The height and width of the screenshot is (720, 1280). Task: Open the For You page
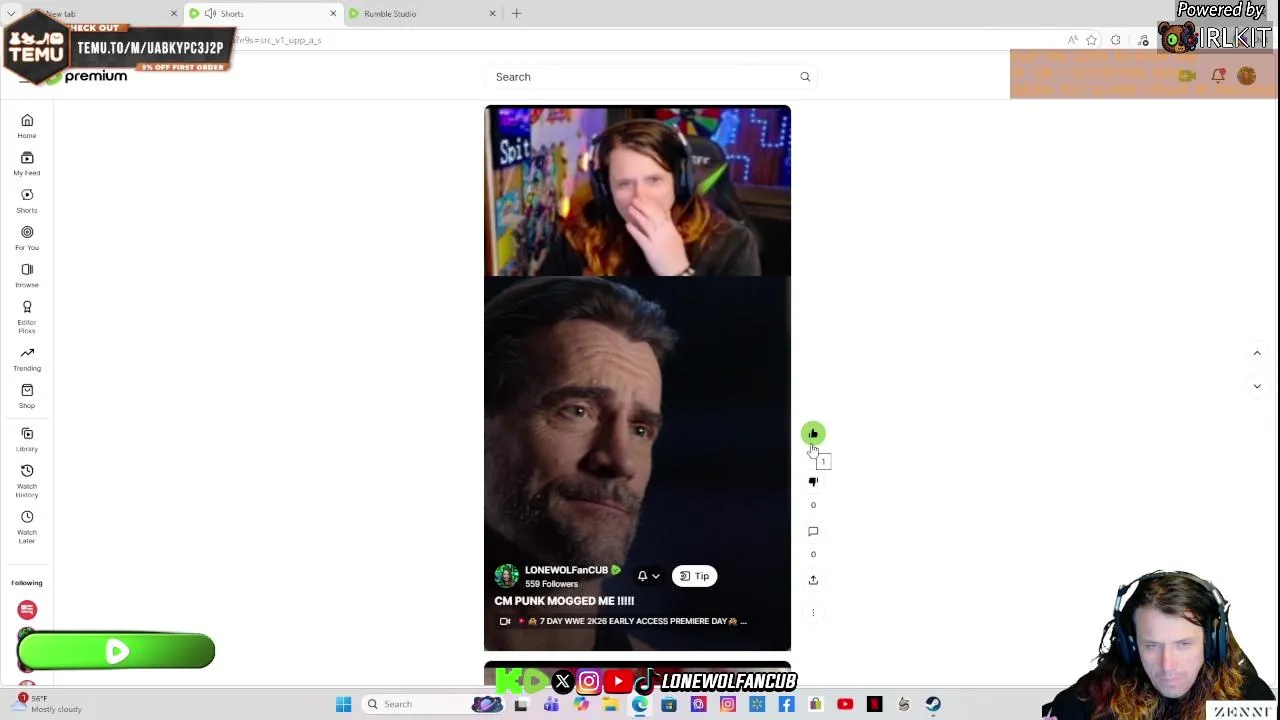[27, 238]
